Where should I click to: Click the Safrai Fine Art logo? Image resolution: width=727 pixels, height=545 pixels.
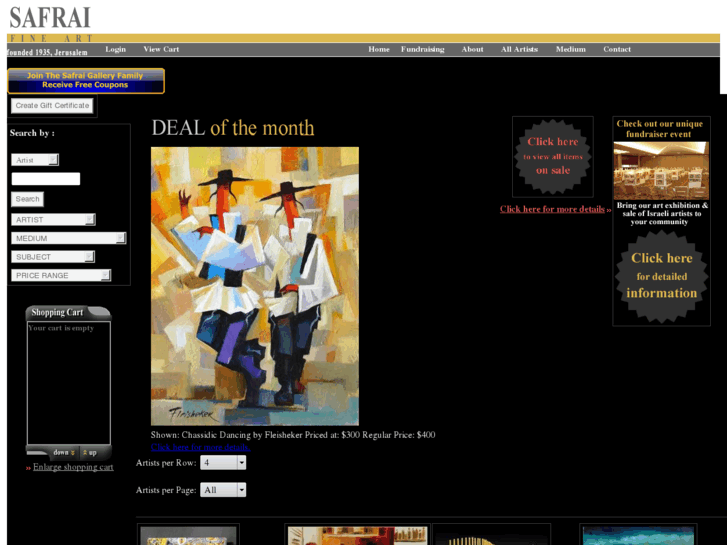pyautogui.click(x=50, y=24)
